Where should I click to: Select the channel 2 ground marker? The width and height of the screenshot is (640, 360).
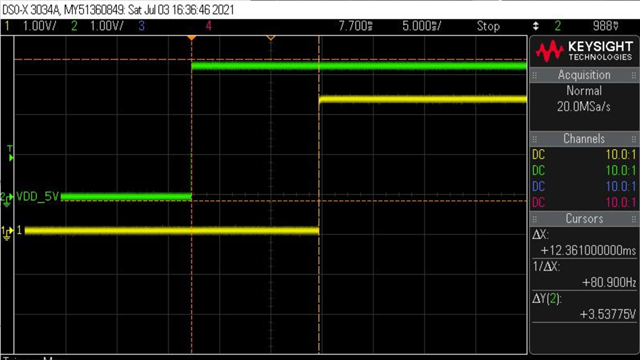7,199
